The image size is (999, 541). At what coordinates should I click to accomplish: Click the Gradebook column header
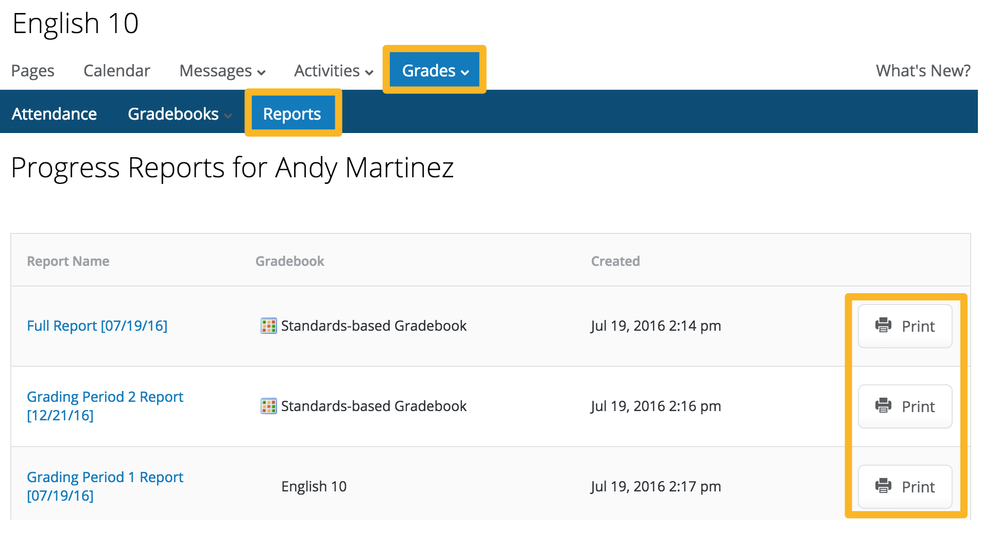pos(290,261)
